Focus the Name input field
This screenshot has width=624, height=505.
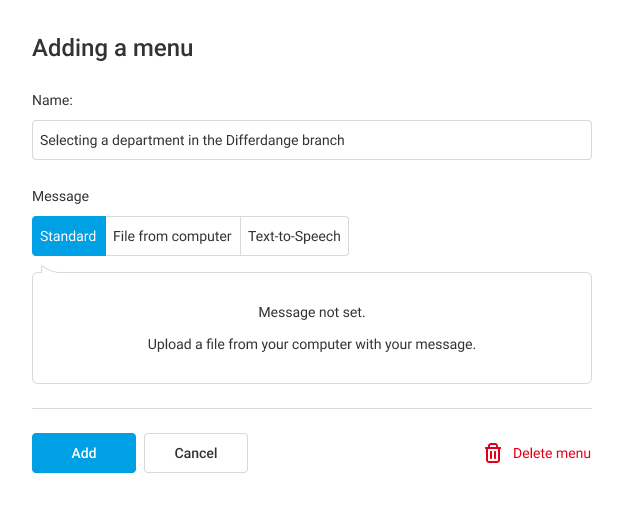[x=450, y=140]
